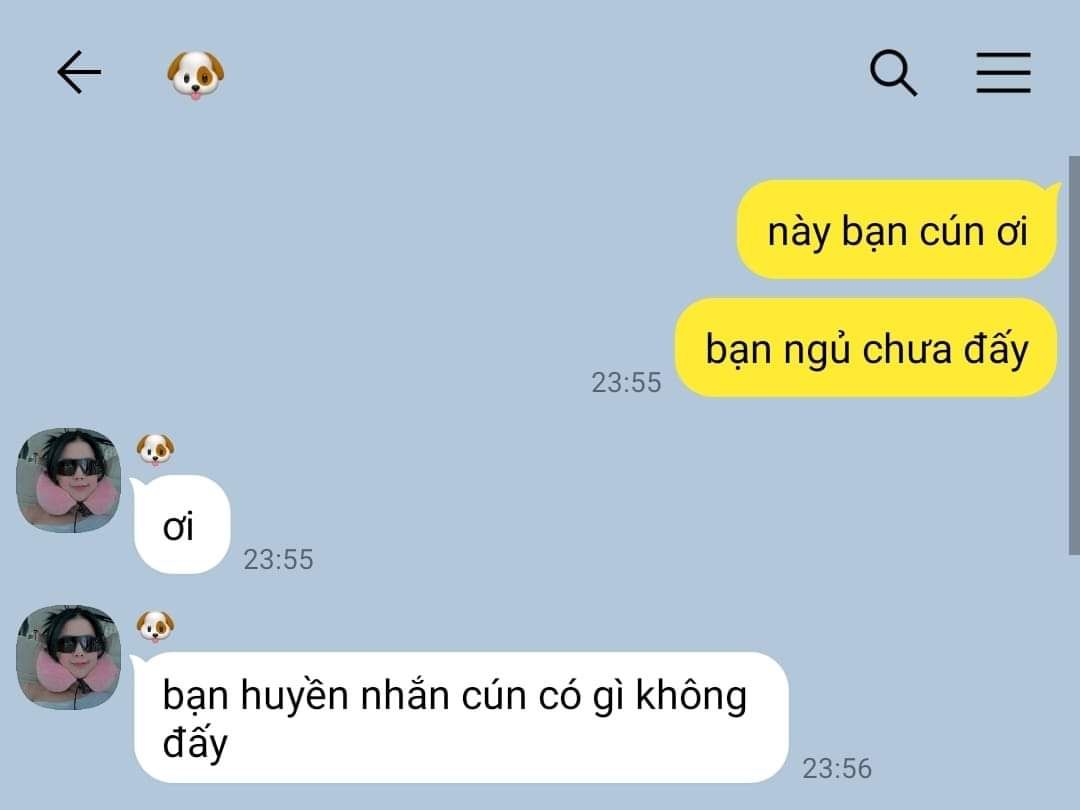
Task: Open the chat search magnifier
Action: click(893, 72)
